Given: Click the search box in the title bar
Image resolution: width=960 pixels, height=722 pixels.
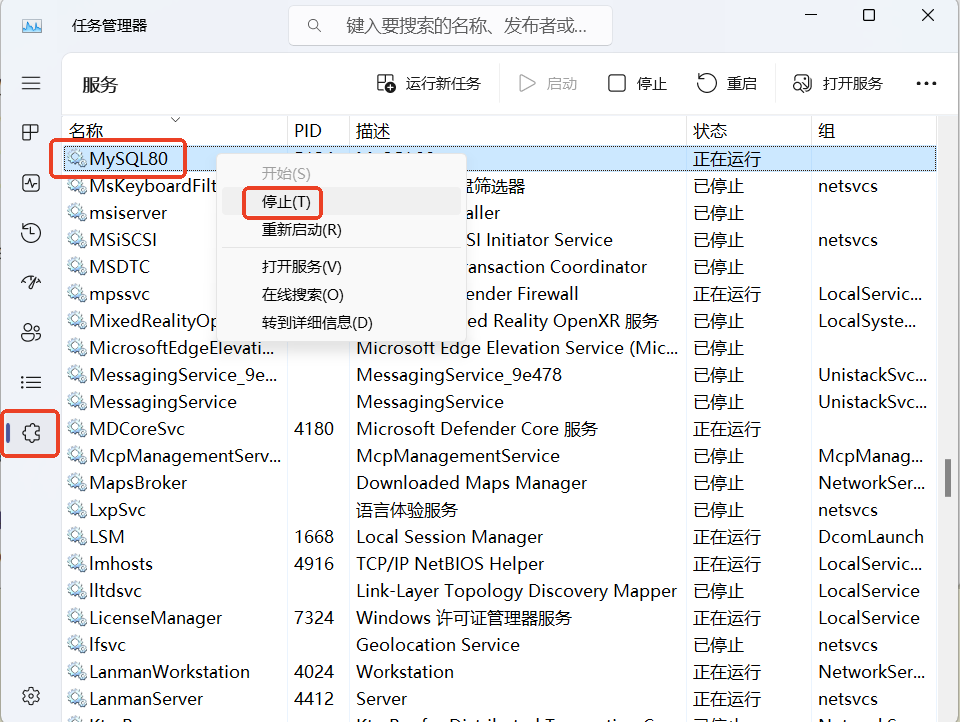Looking at the screenshot, I should coord(450,26).
